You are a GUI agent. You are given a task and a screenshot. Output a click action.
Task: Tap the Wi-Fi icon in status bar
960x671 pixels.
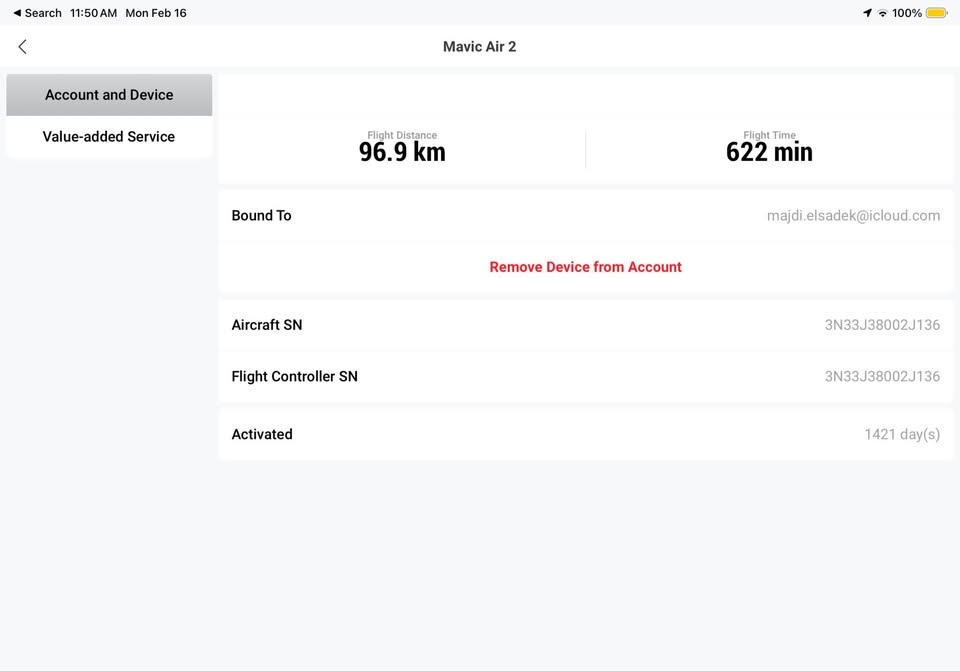[x=882, y=13]
